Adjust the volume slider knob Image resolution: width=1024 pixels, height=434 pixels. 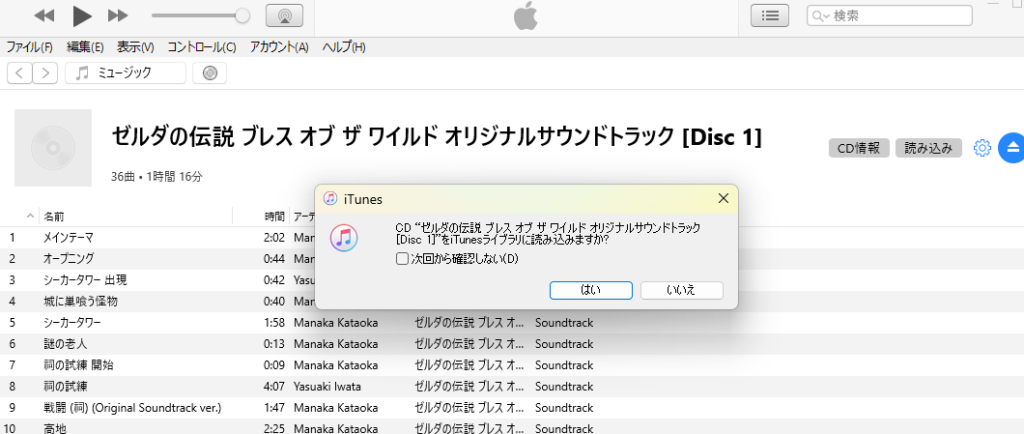click(x=242, y=16)
